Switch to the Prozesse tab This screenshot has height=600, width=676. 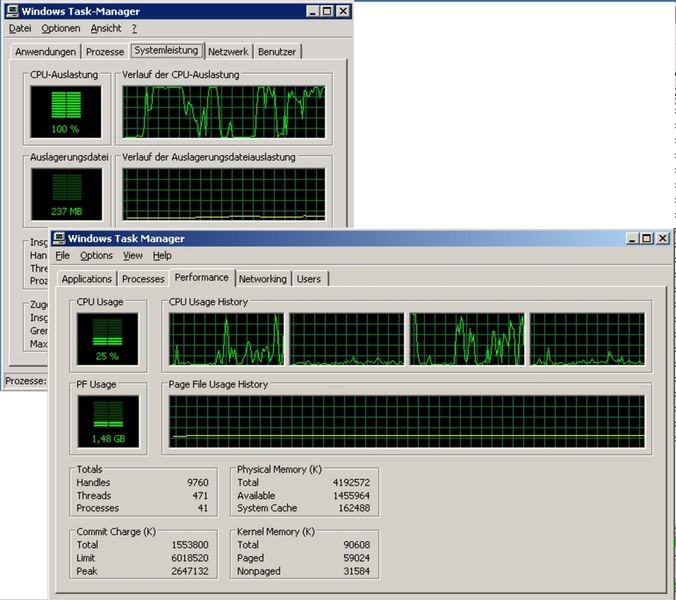point(105,52)
